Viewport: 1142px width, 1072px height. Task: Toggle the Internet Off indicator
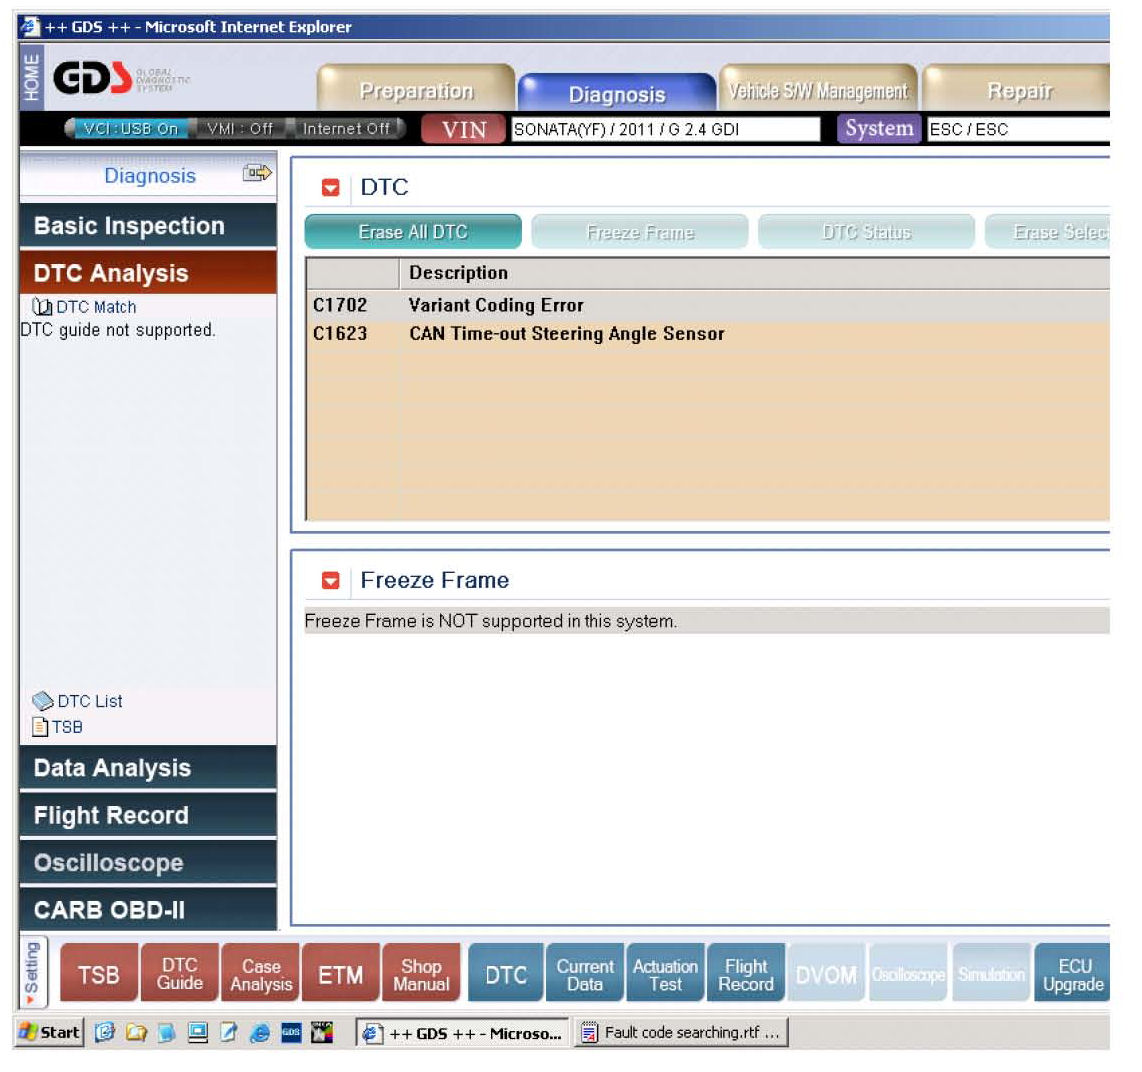[346, 129]
